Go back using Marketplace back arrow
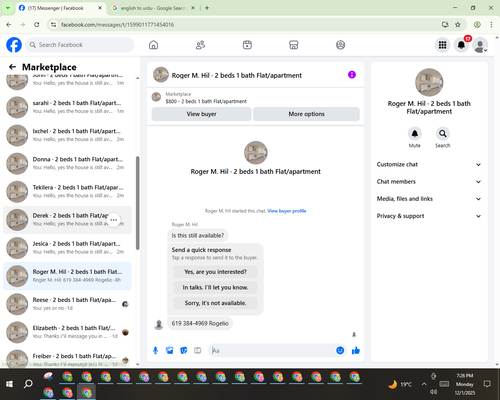 (12, 67)
